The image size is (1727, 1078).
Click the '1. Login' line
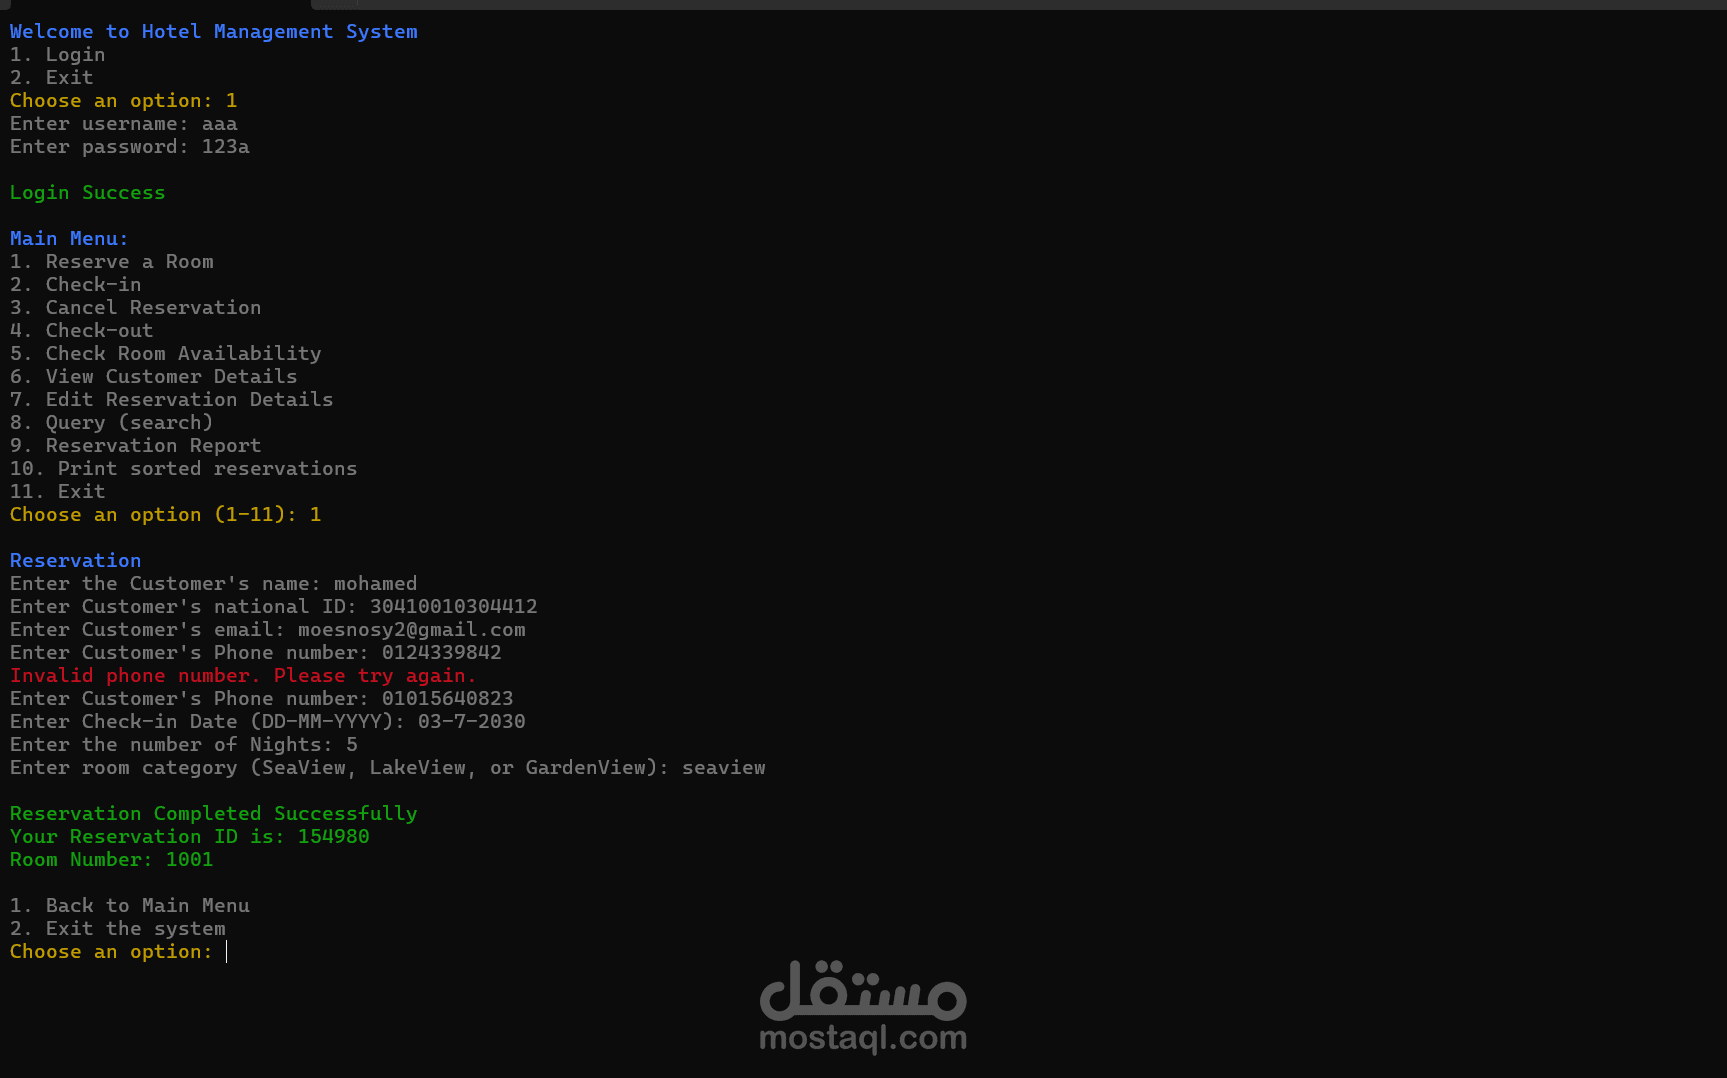click(x=57, y=55)
